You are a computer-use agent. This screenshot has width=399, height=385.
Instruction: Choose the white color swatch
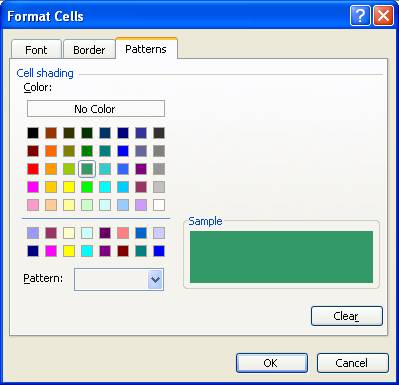[x=159, y=205]
